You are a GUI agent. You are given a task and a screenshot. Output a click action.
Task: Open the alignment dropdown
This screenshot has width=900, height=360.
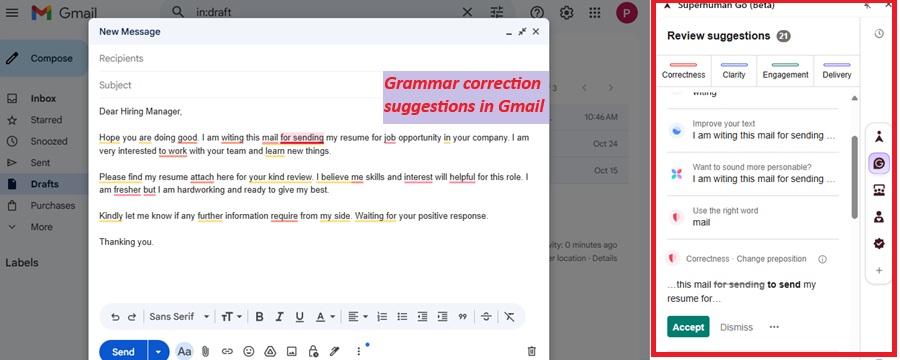coord(358,317)
